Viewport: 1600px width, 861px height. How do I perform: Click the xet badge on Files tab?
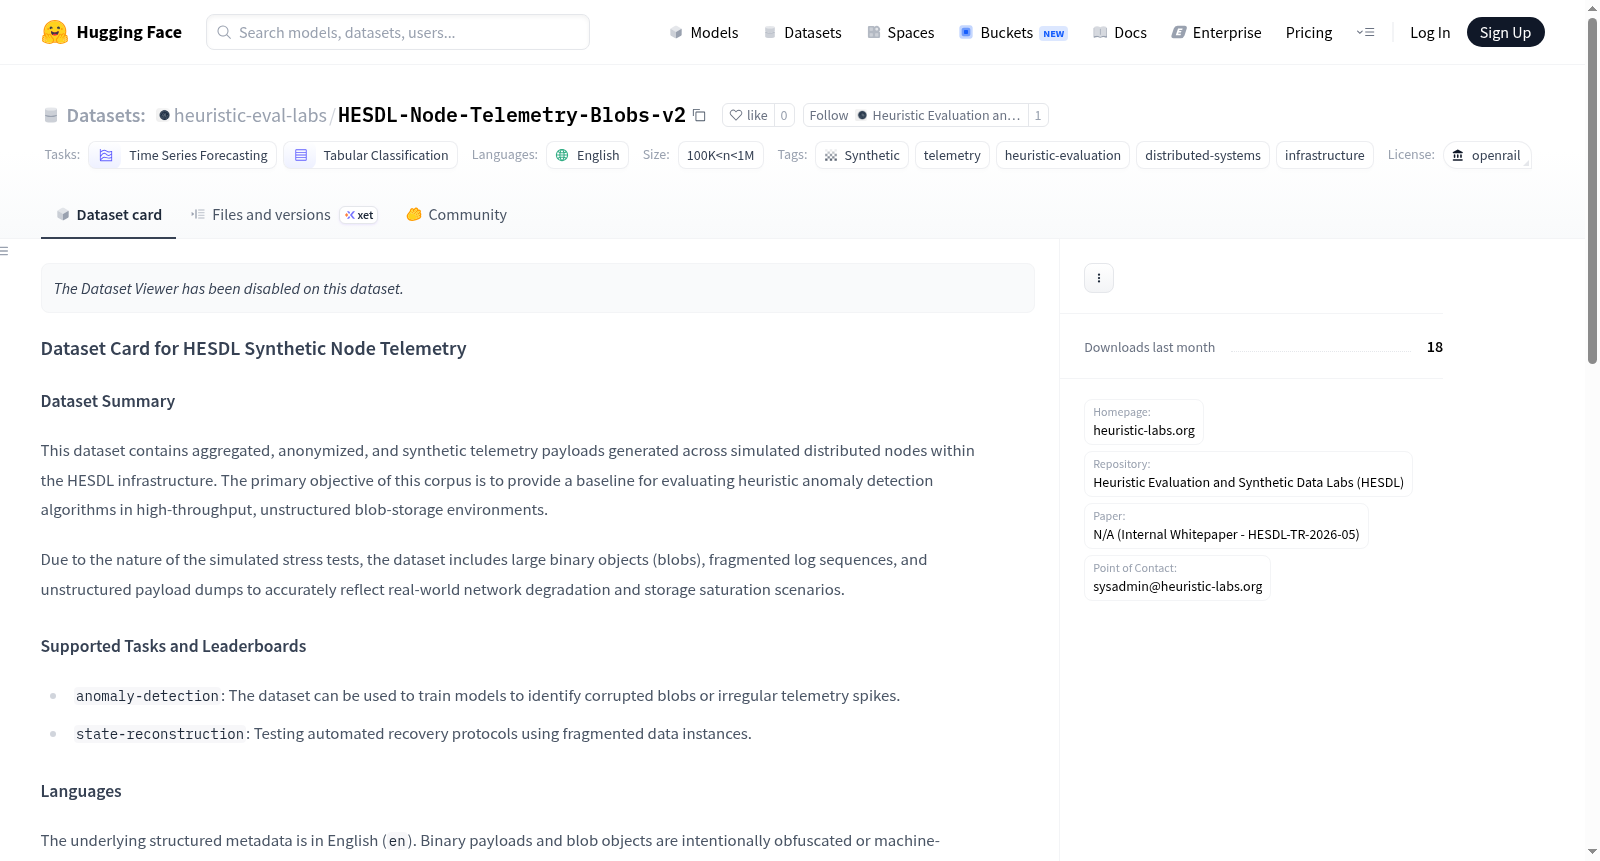359,215
